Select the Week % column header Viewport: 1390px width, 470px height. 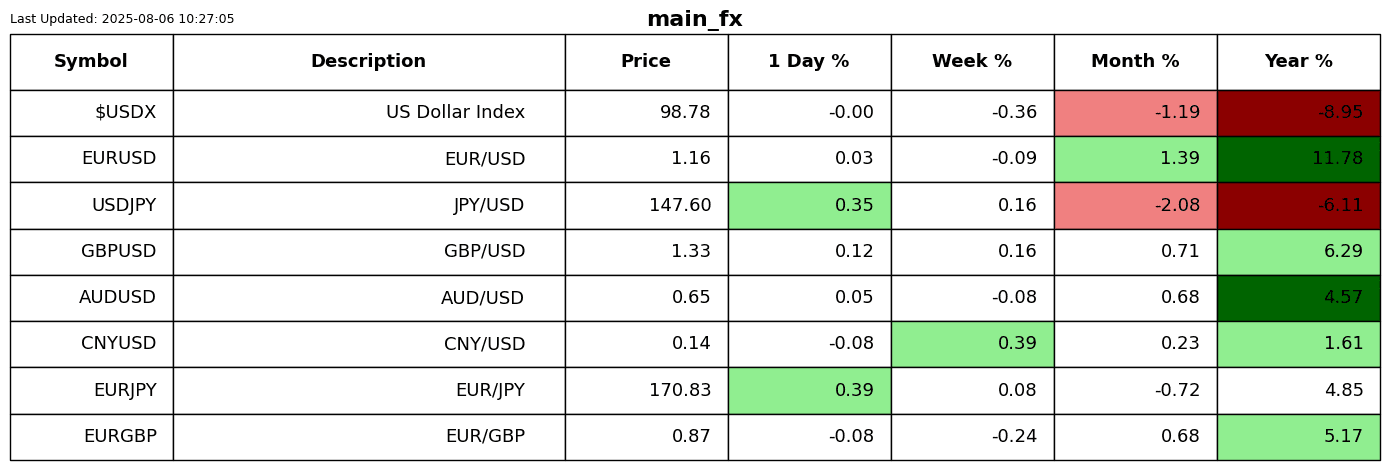coord(972,62)
